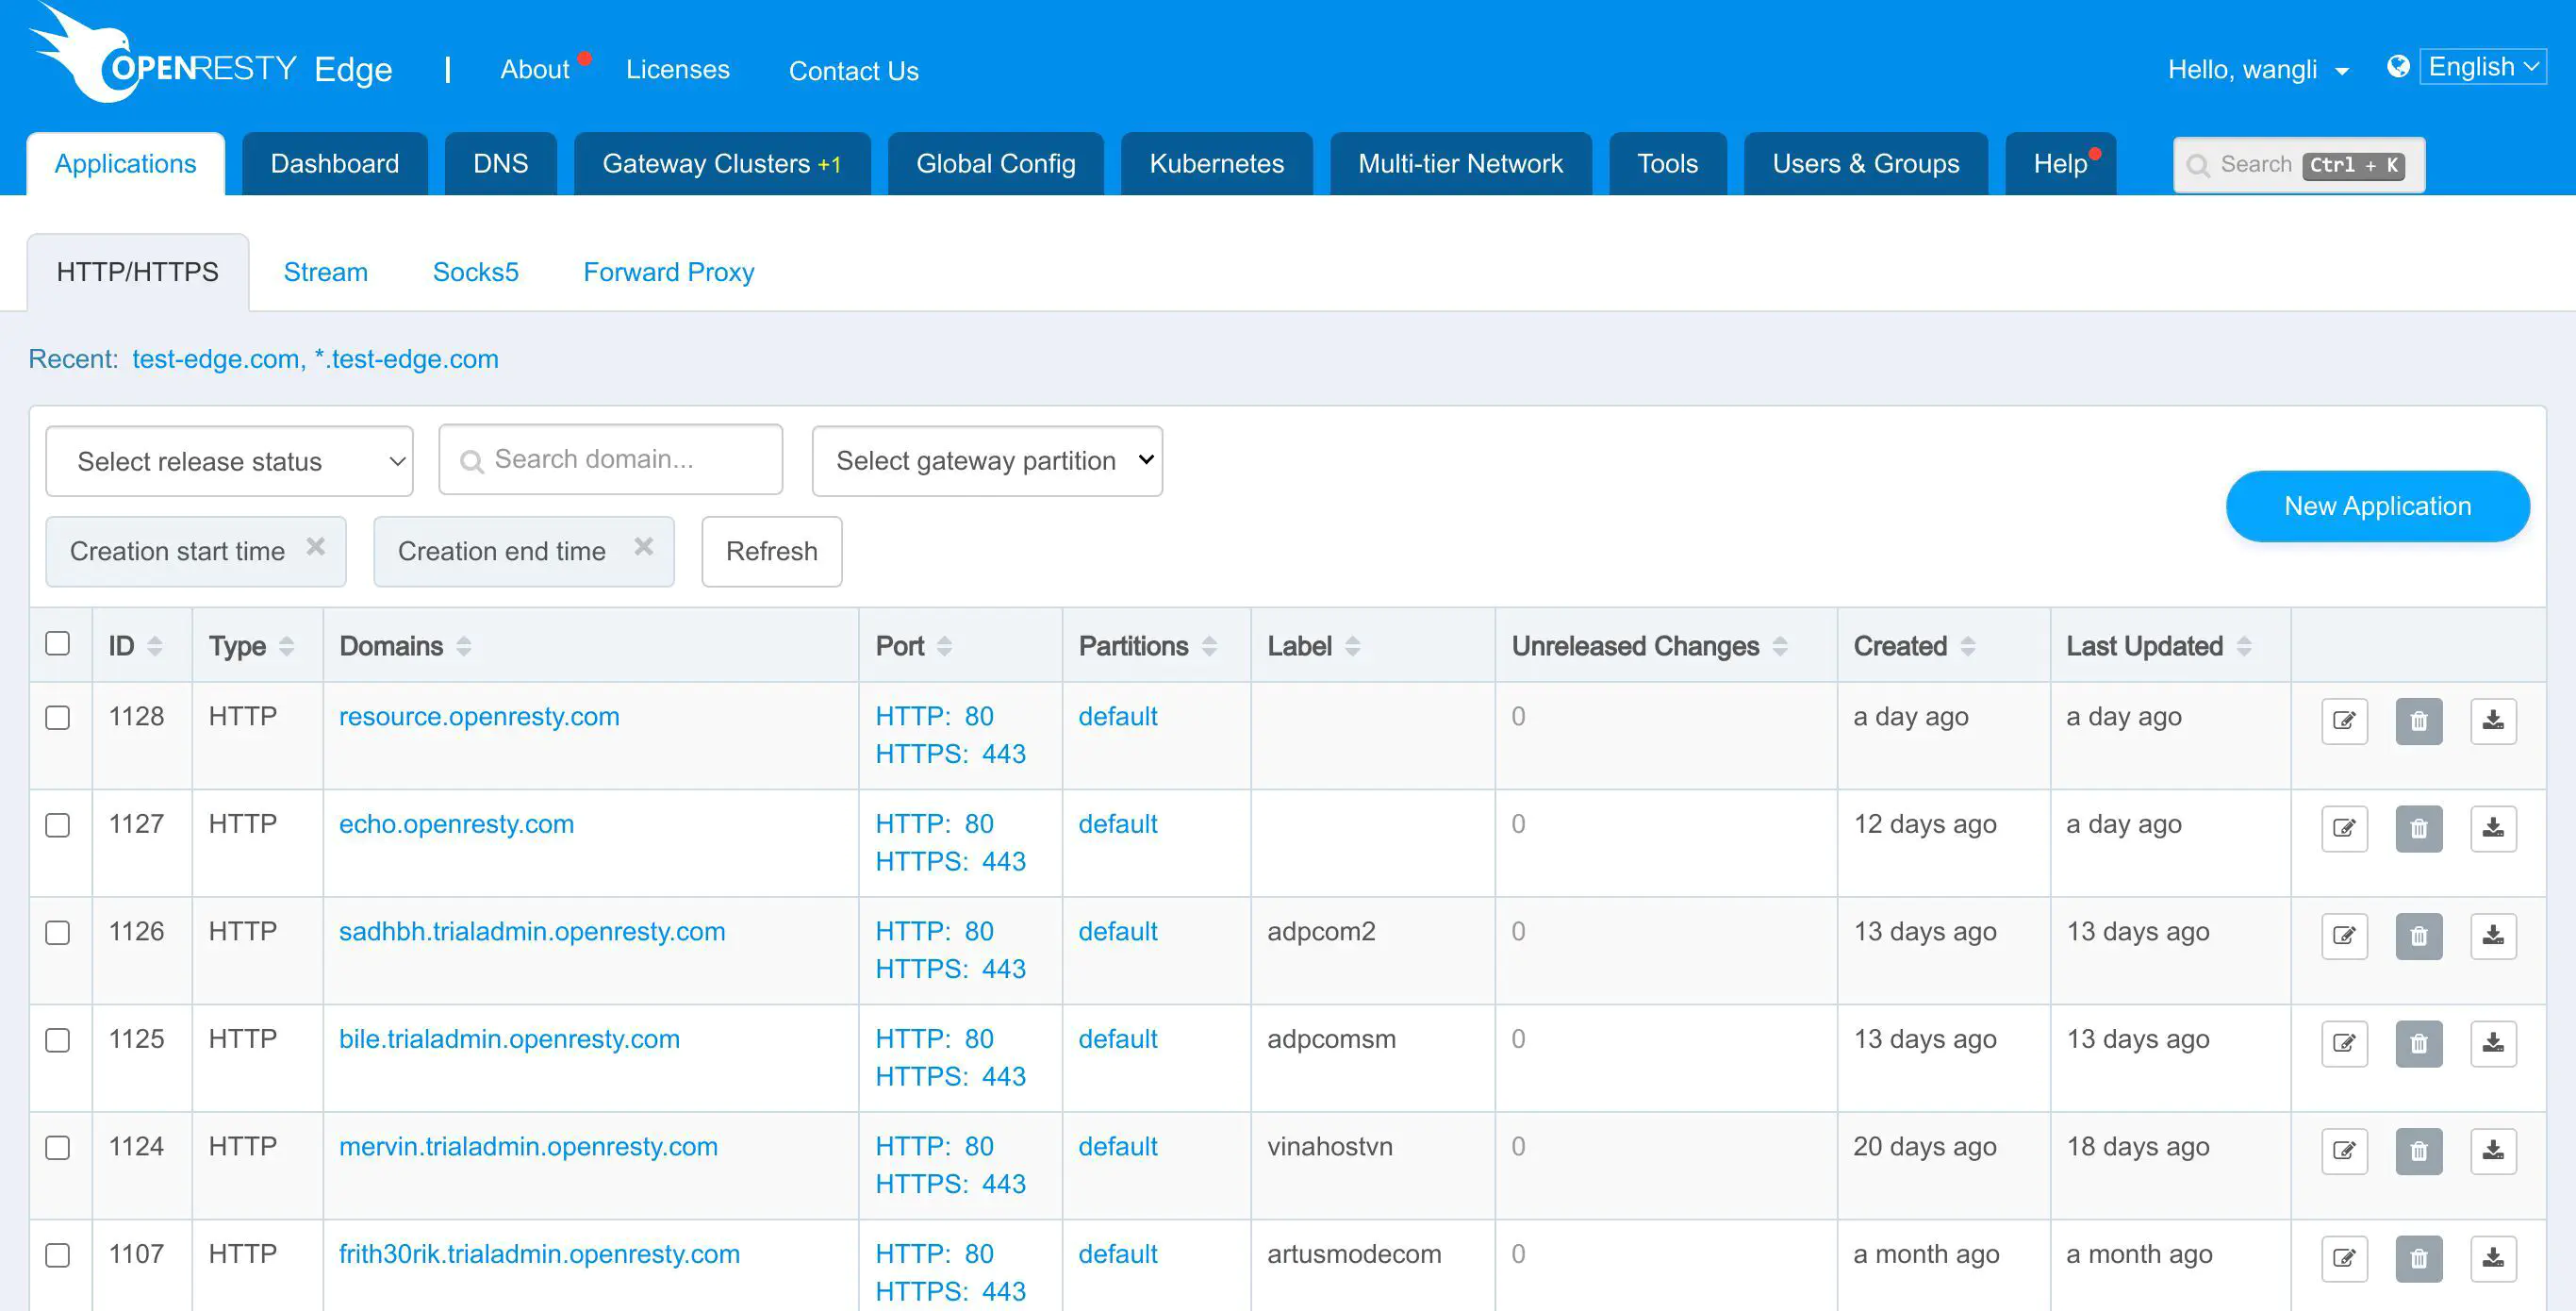Delete application mervin.trialadmin.openresty.com
This screenshot has width=2576, height=1311.
[2418, 1151]
